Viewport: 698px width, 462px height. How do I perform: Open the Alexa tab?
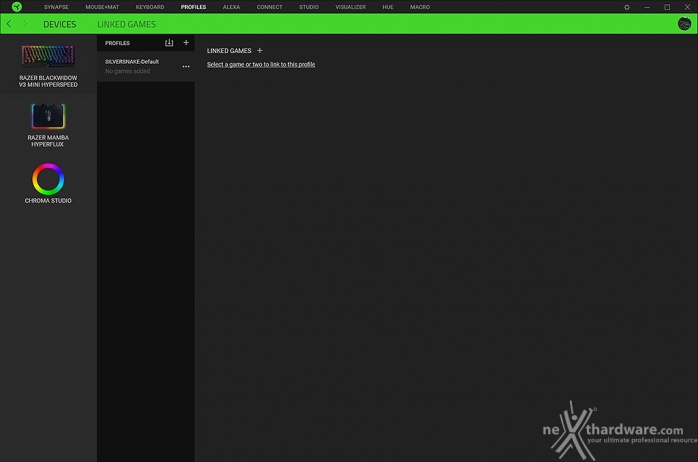pos(231,7)
